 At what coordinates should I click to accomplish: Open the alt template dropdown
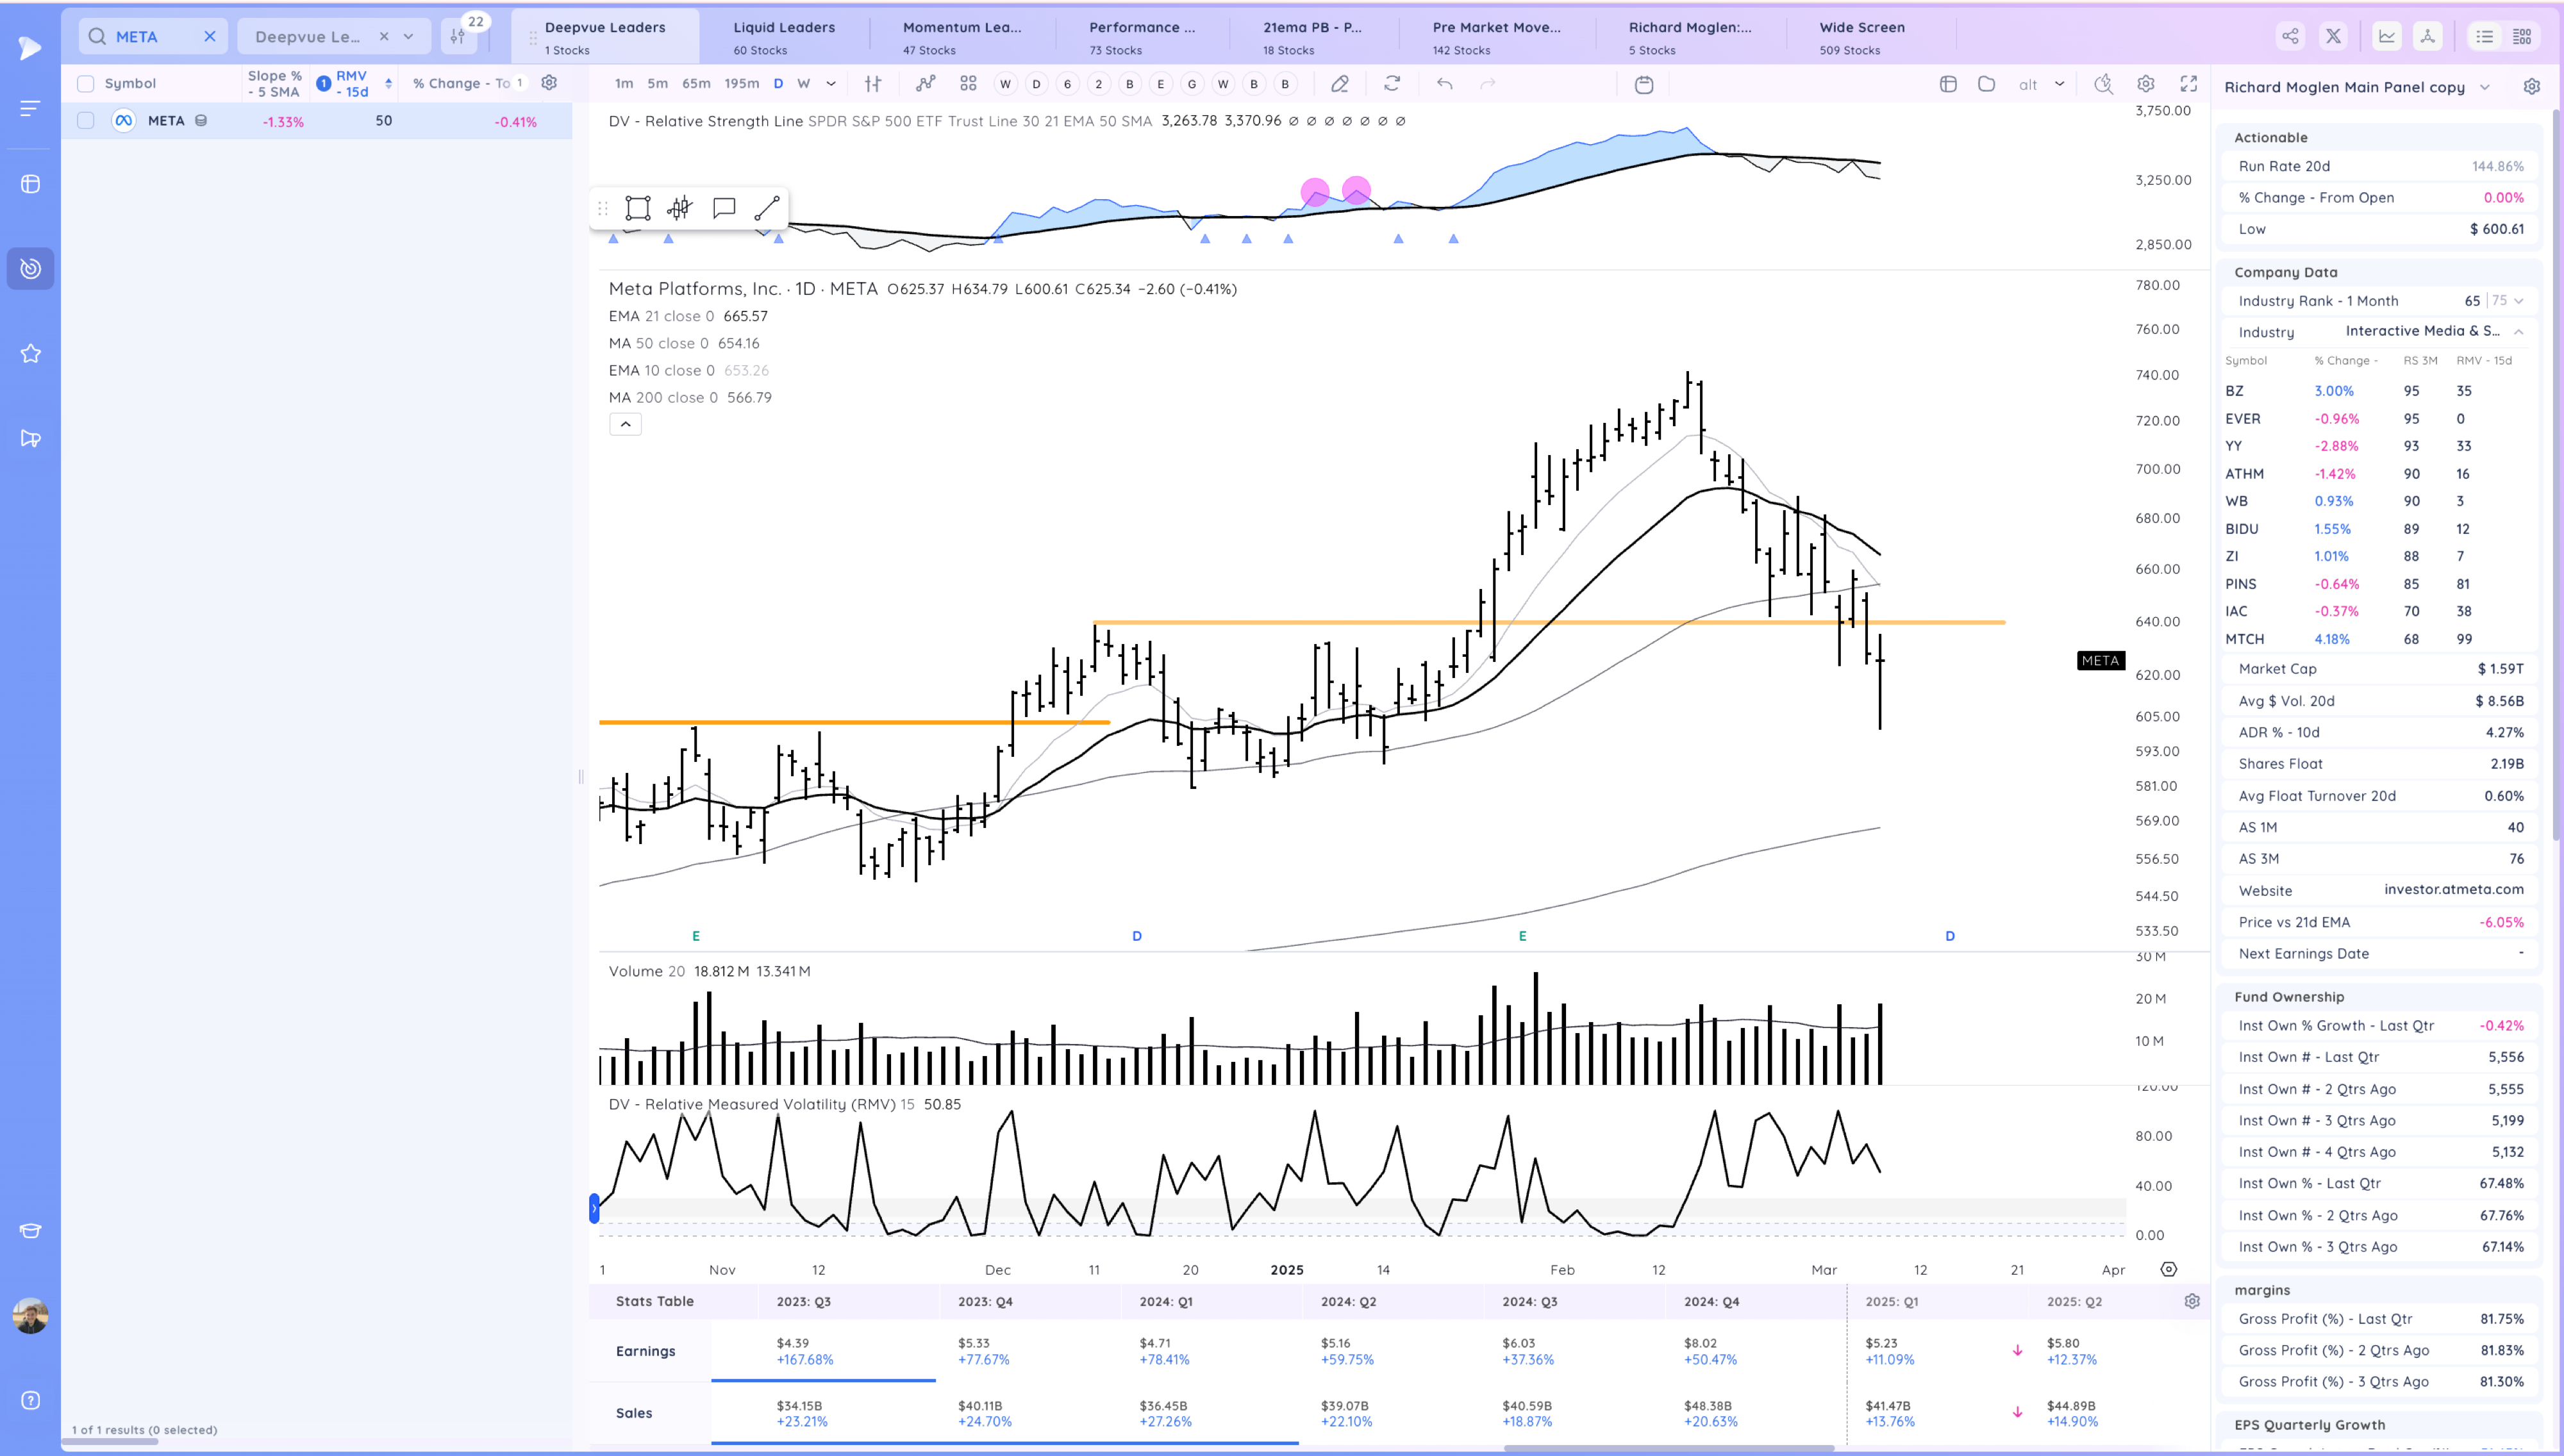[2042, 84]
